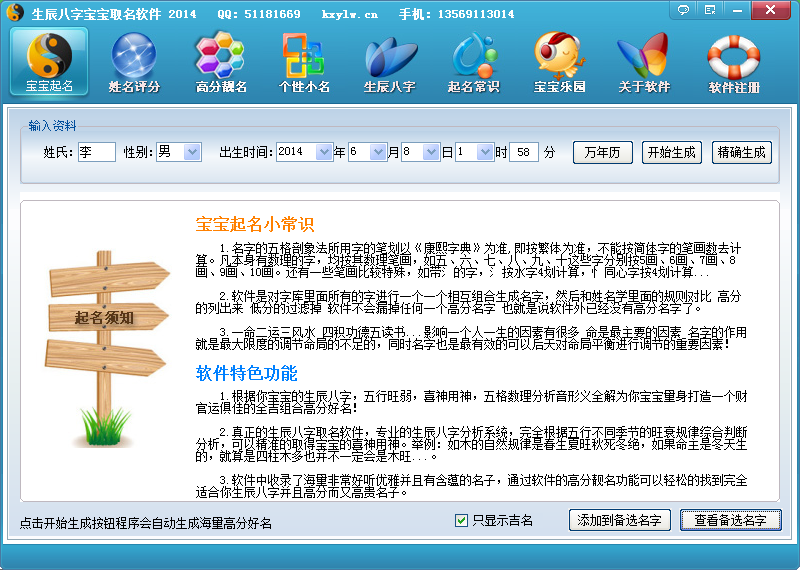
Task: Open the 高分靓名 hexagons icon
Action: click(x=220, y=61)
